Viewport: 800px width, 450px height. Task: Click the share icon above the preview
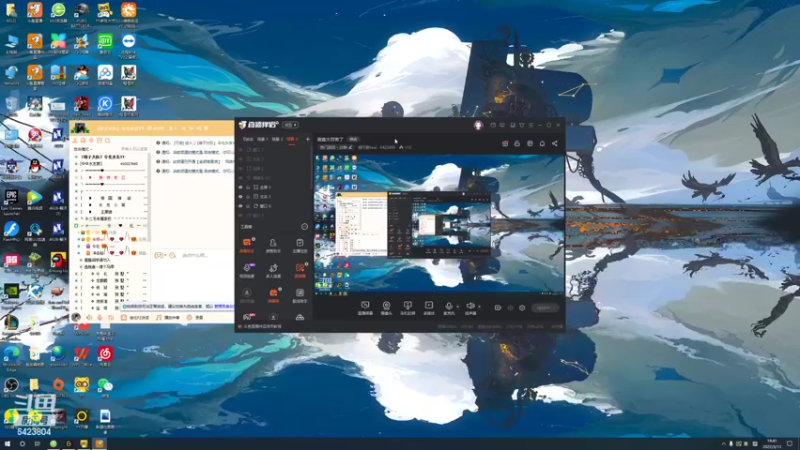point(555,143)
